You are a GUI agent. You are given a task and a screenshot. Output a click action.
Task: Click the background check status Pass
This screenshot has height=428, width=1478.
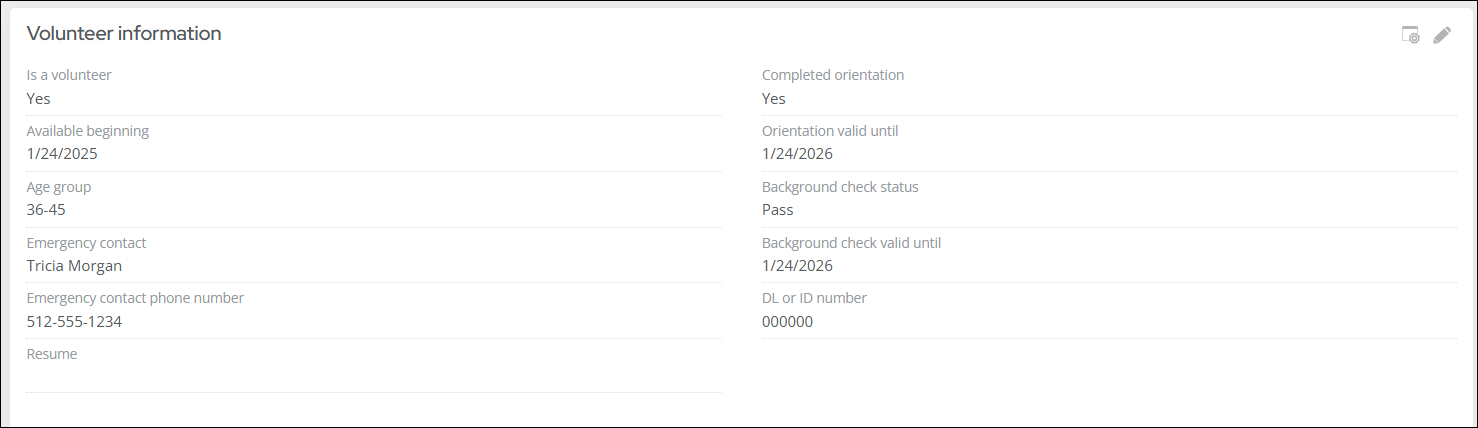tap(777, 210)
